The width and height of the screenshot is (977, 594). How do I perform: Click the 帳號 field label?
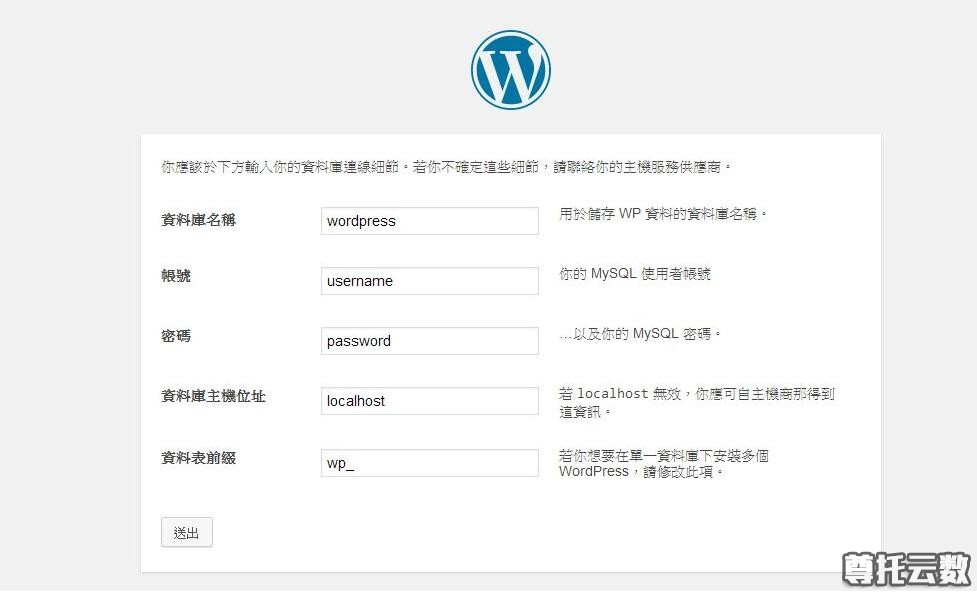tap(176, 276)
